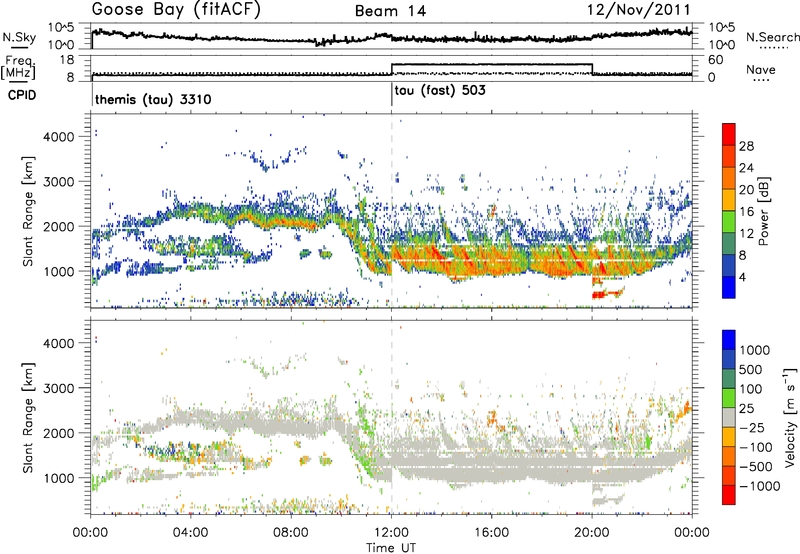Click the '60' Nave axis tick

pyautogui.click(x=716, y=60)
